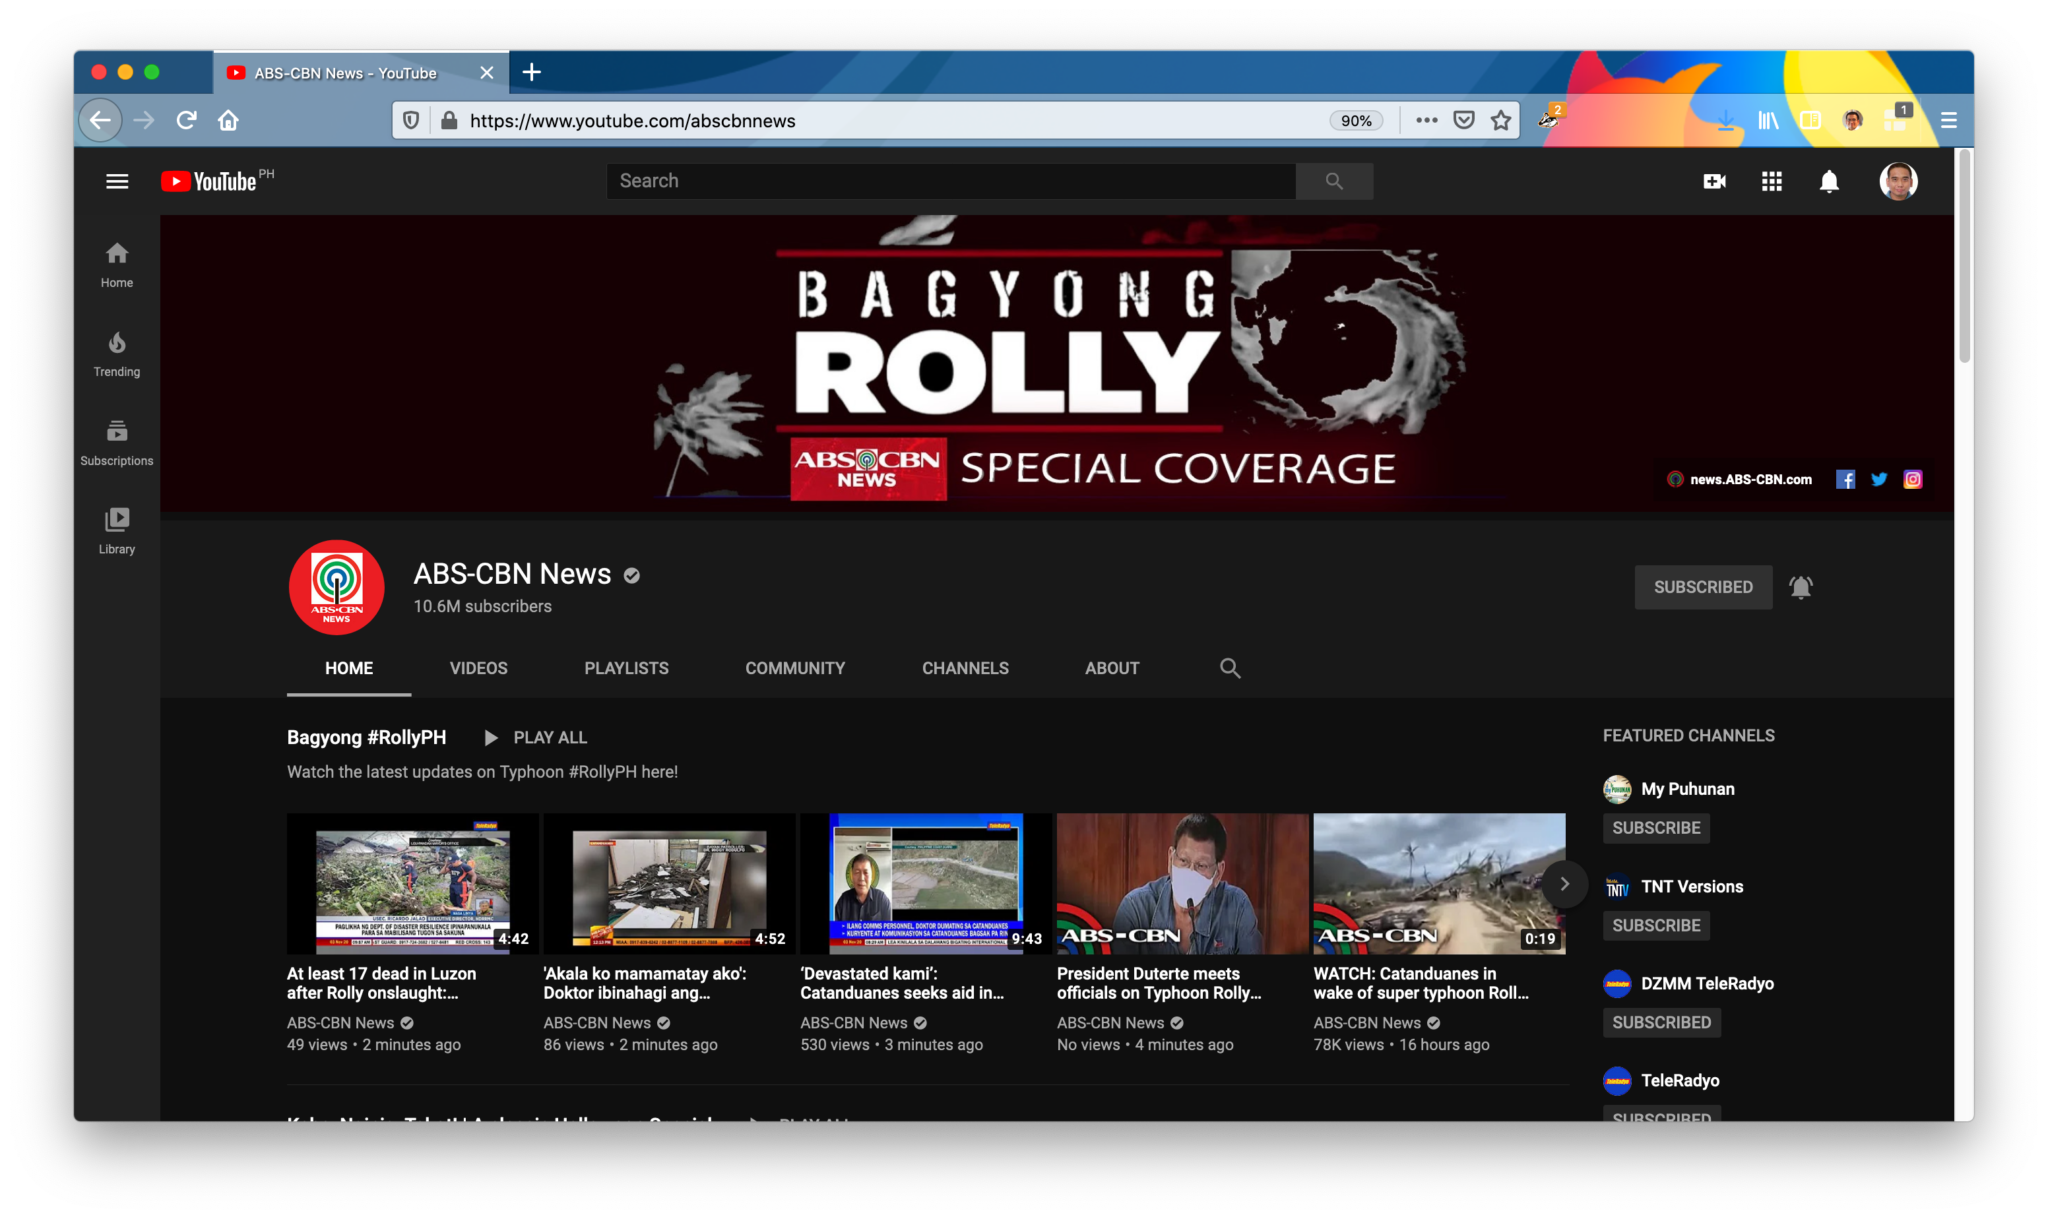Click '10.6M subscribers' text
The width and height of the screenshot is (2048, 1219).
[482, 606]
